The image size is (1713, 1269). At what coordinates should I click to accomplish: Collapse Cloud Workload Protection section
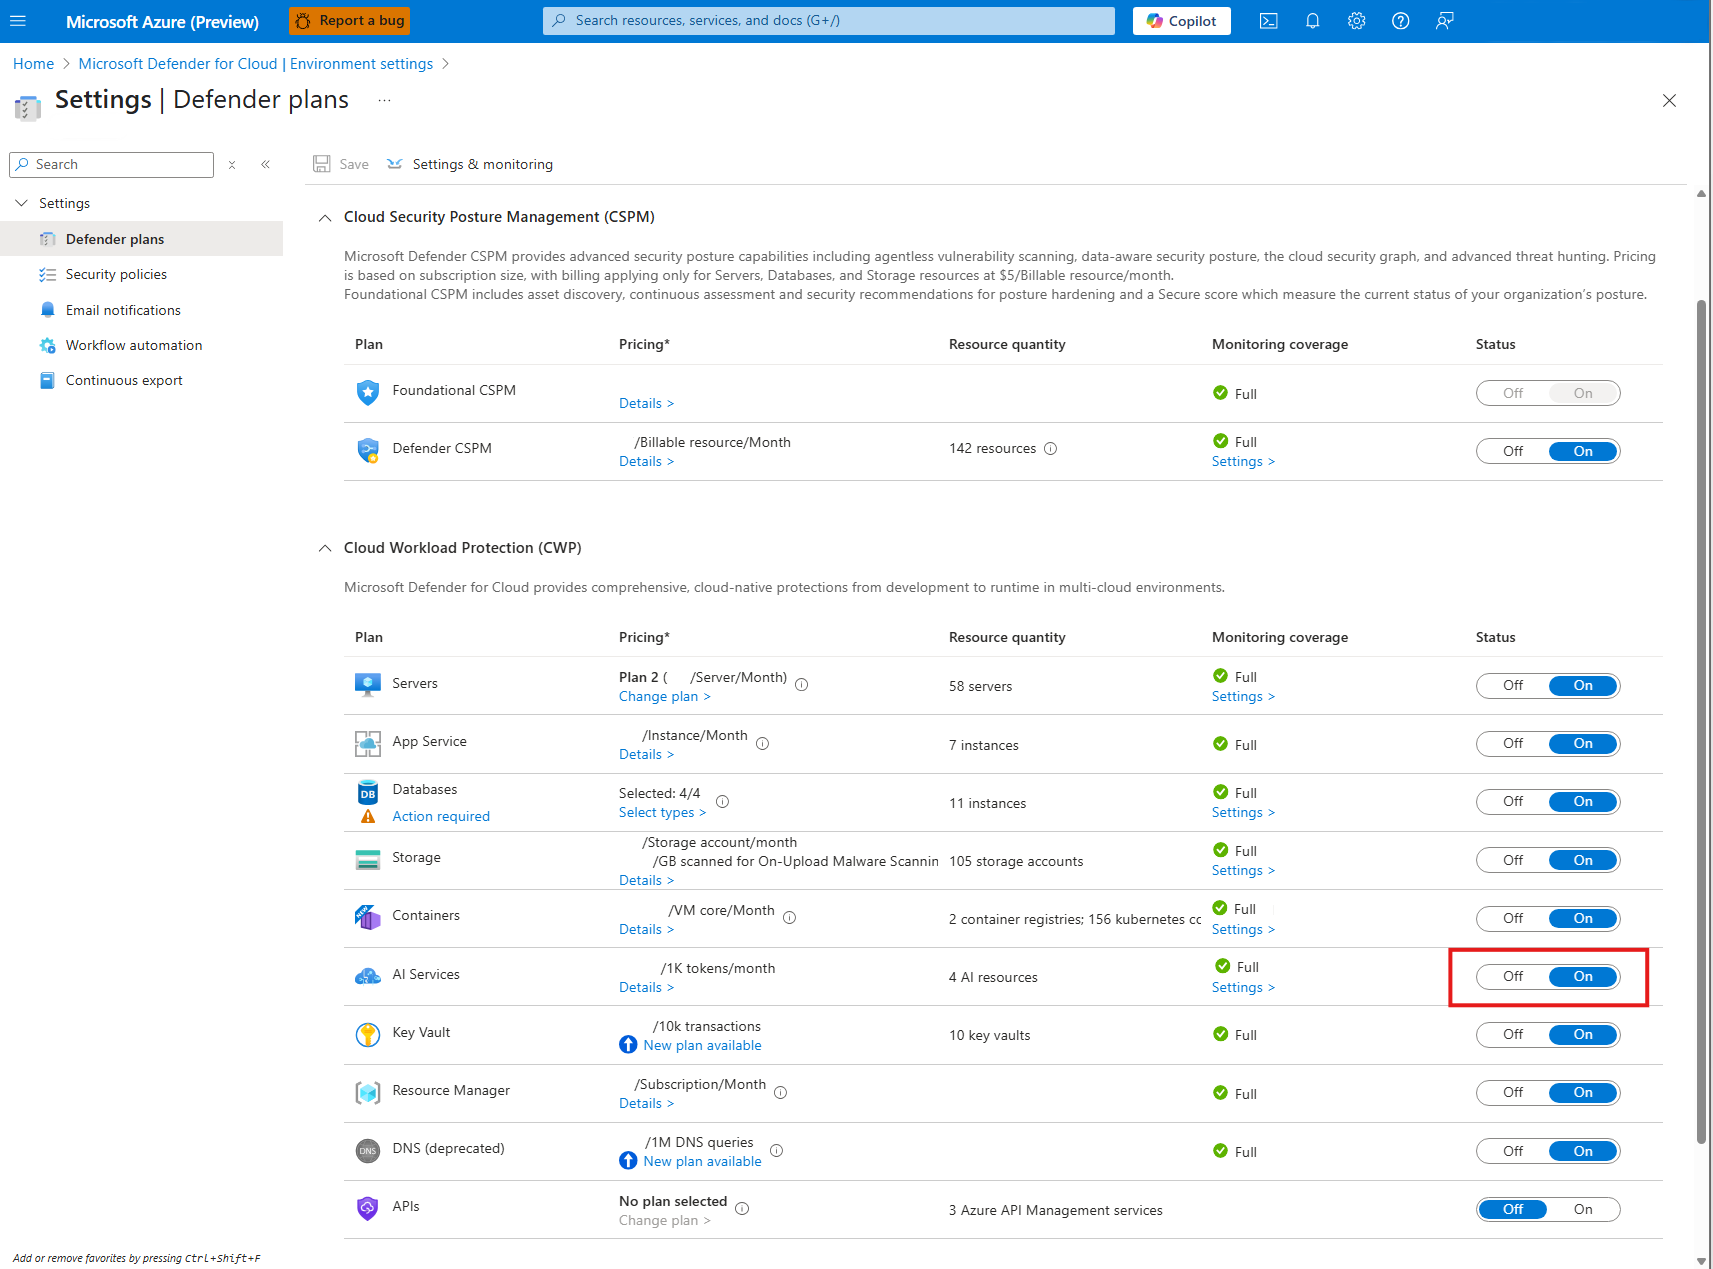[x=325, y=548]
